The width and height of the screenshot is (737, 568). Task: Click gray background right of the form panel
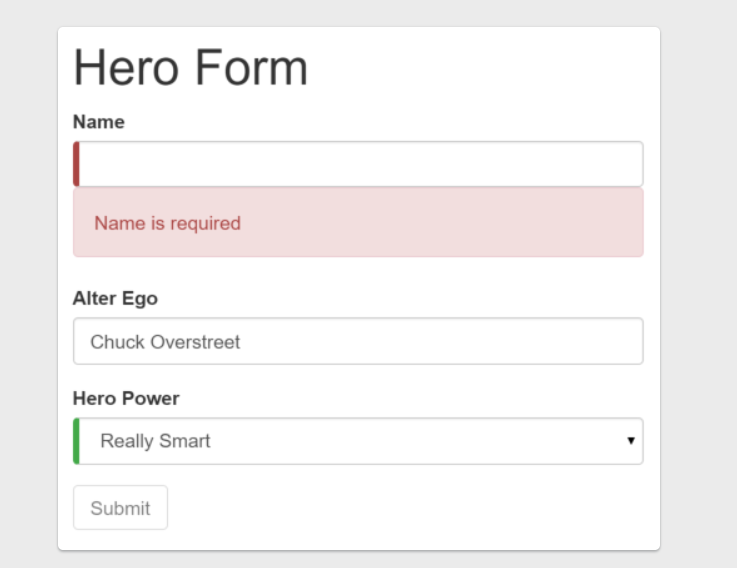(x=698, y=300)
